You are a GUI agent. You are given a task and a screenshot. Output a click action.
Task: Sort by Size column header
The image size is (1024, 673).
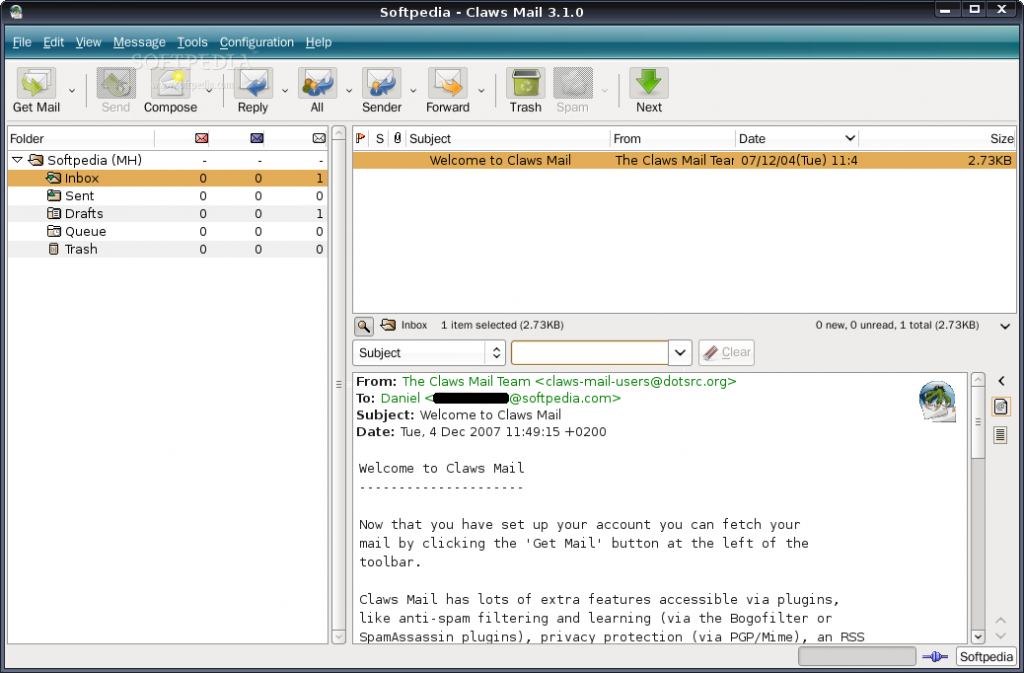coord(937,138)
